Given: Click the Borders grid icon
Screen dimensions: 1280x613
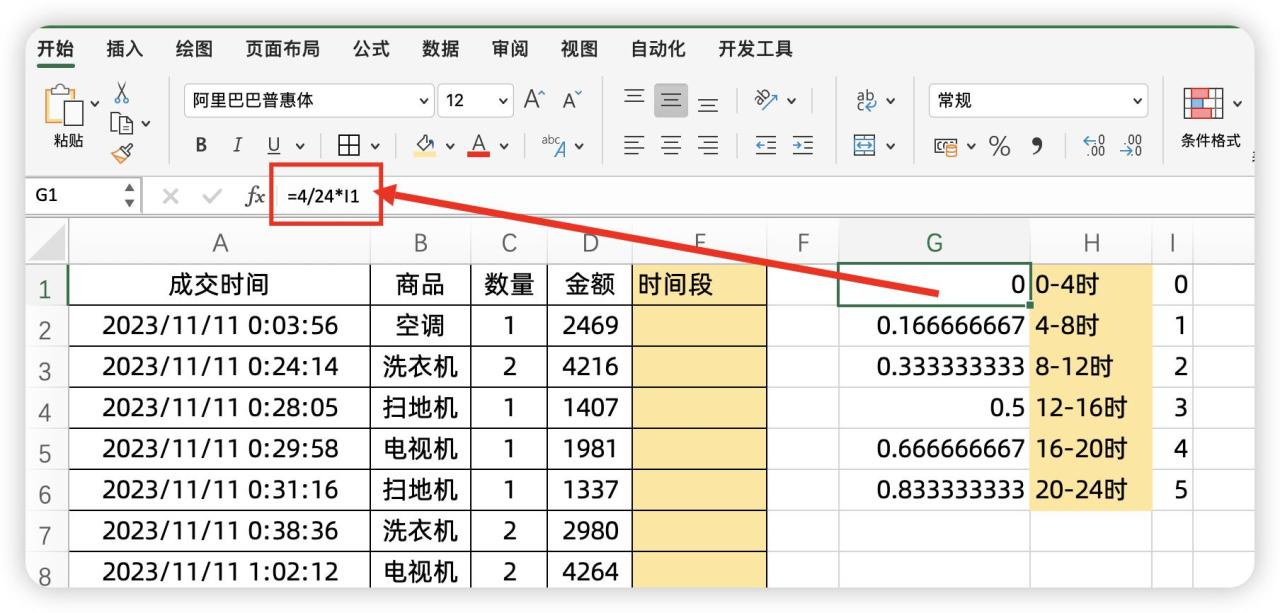Looking at the screenshot, I should click(x=349, y=146).
